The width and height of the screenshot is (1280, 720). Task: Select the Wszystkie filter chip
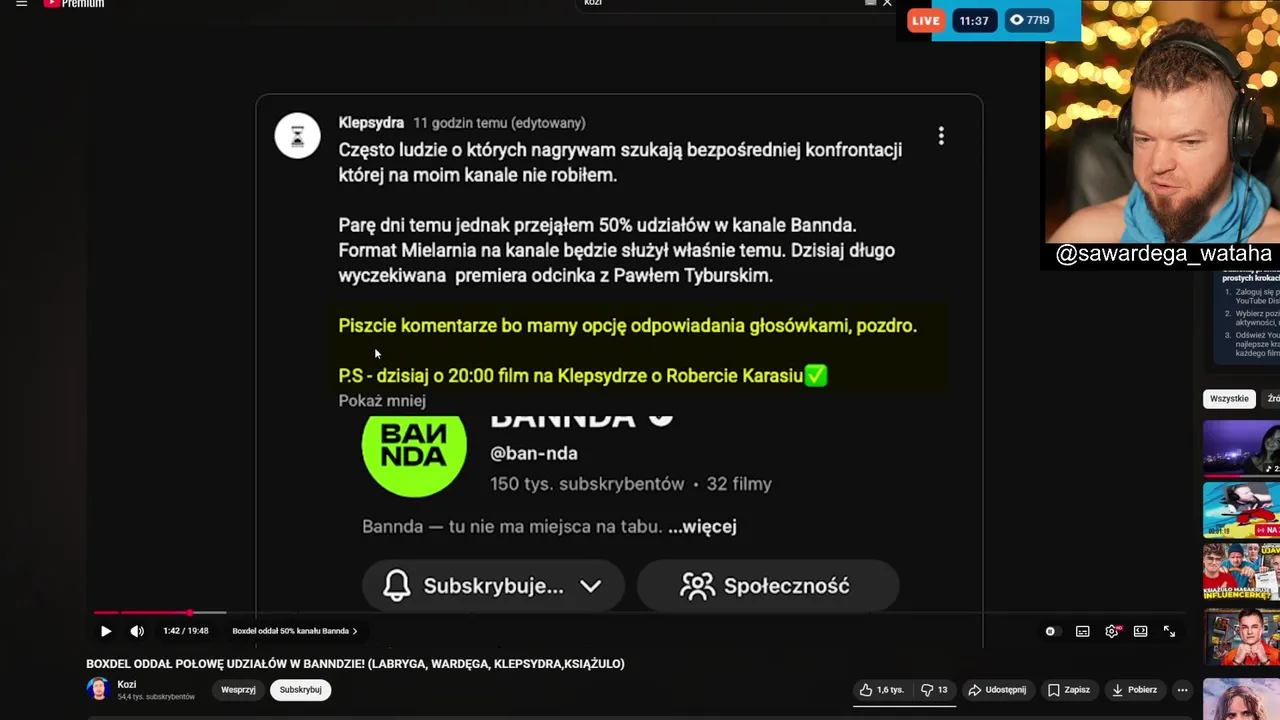[x=1229, y=399]
